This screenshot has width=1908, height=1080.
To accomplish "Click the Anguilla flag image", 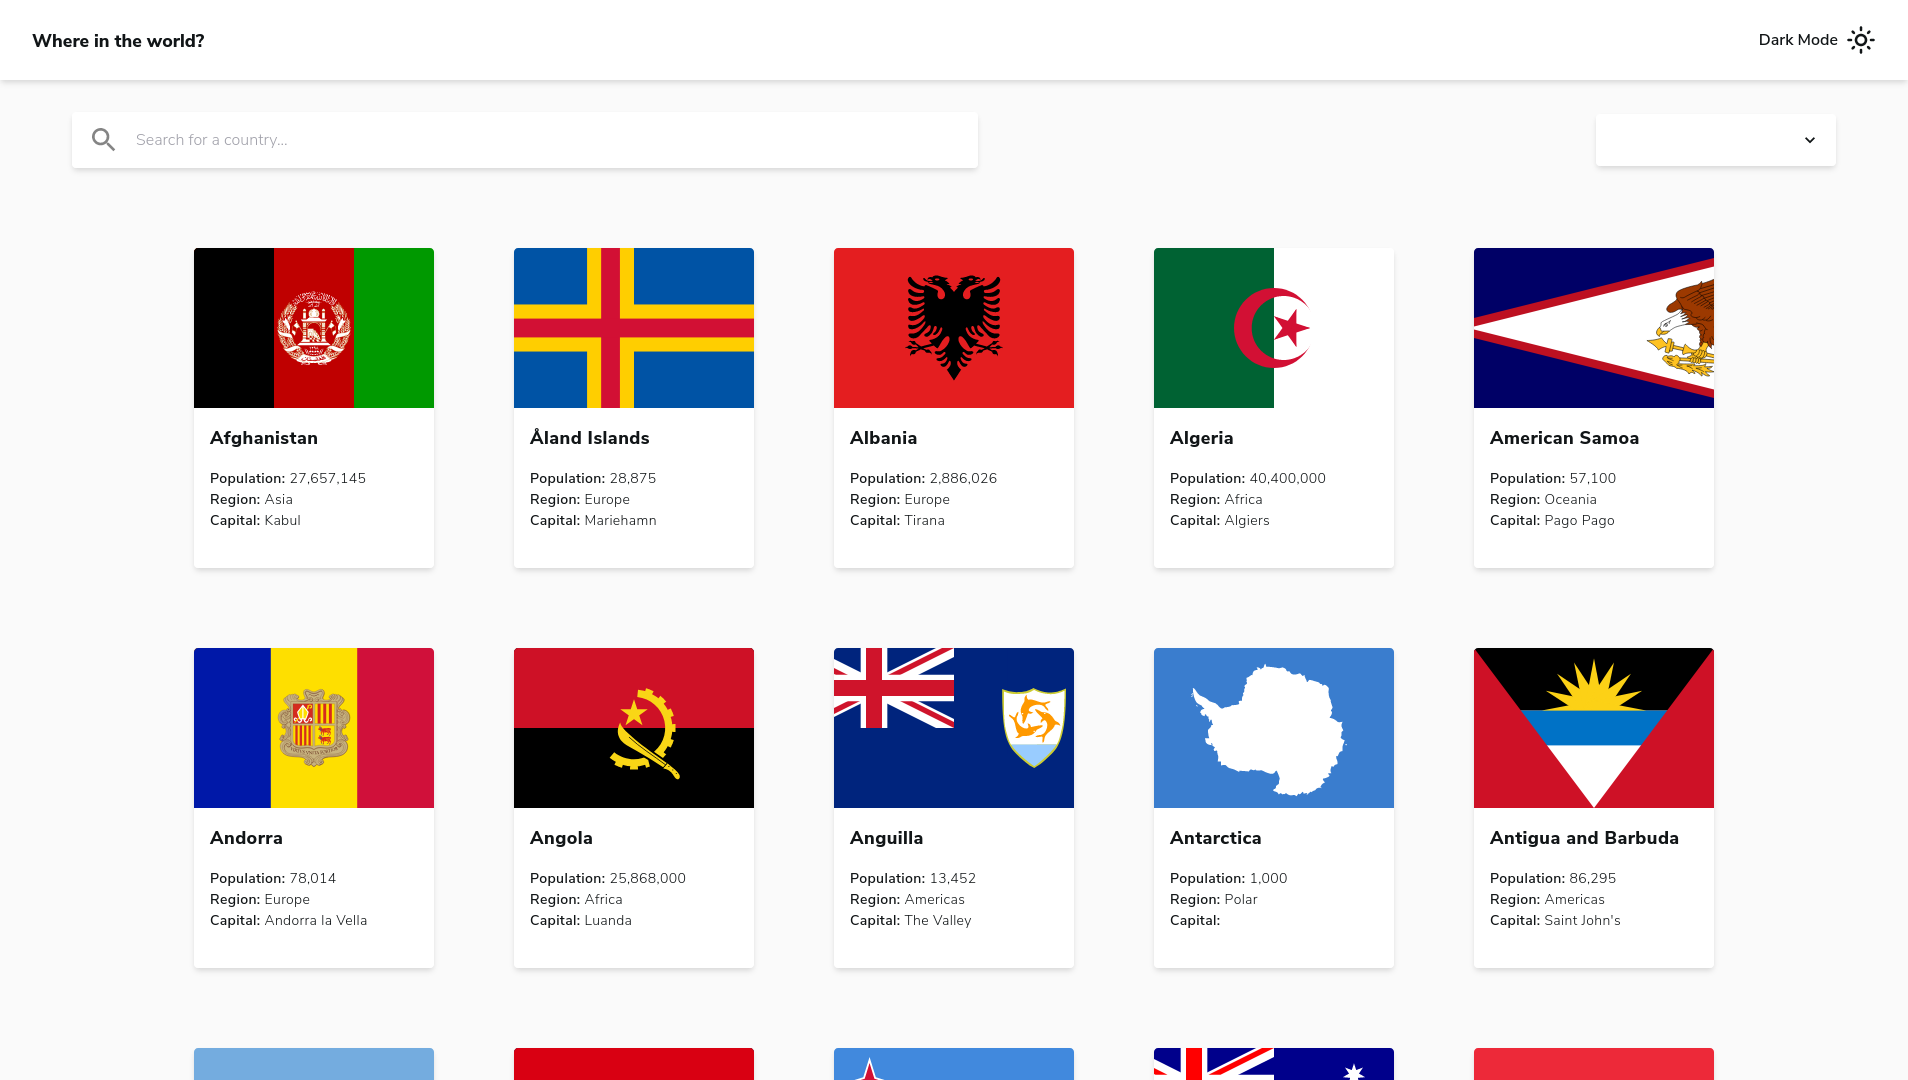I will coord(954,728).
